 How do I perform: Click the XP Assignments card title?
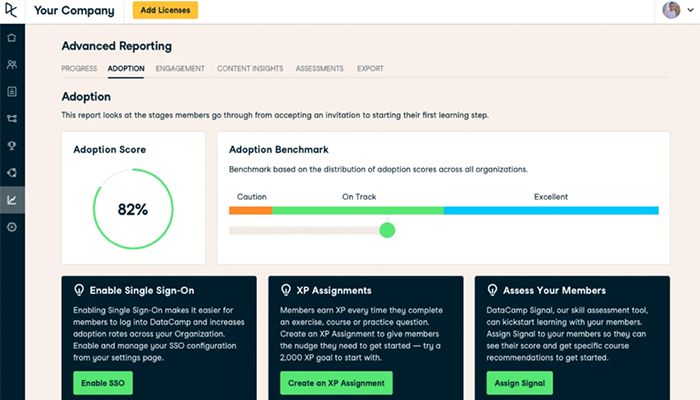[334, 291]
